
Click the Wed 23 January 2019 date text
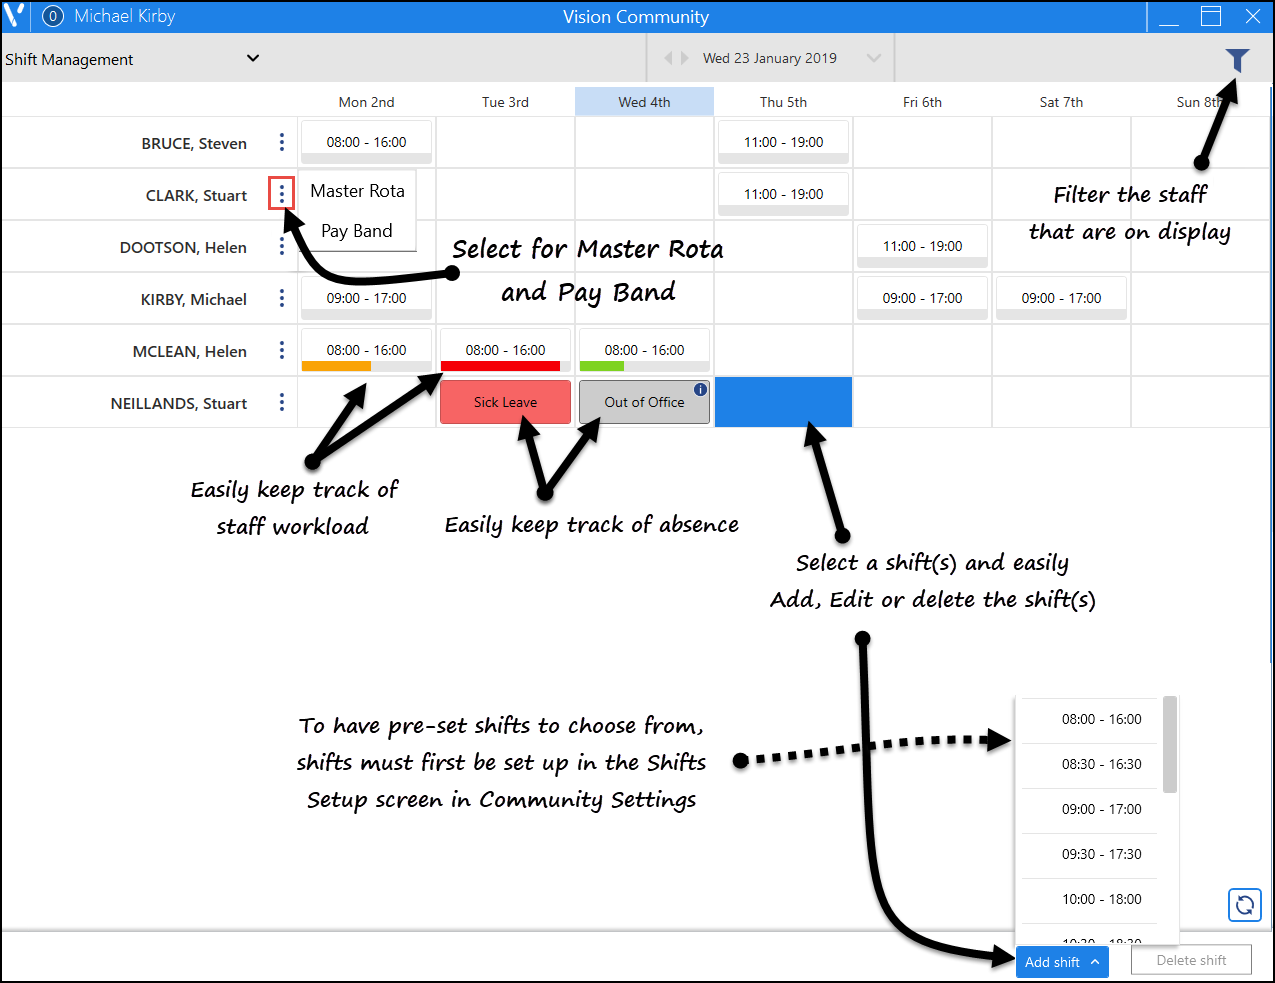pos(770,58)
